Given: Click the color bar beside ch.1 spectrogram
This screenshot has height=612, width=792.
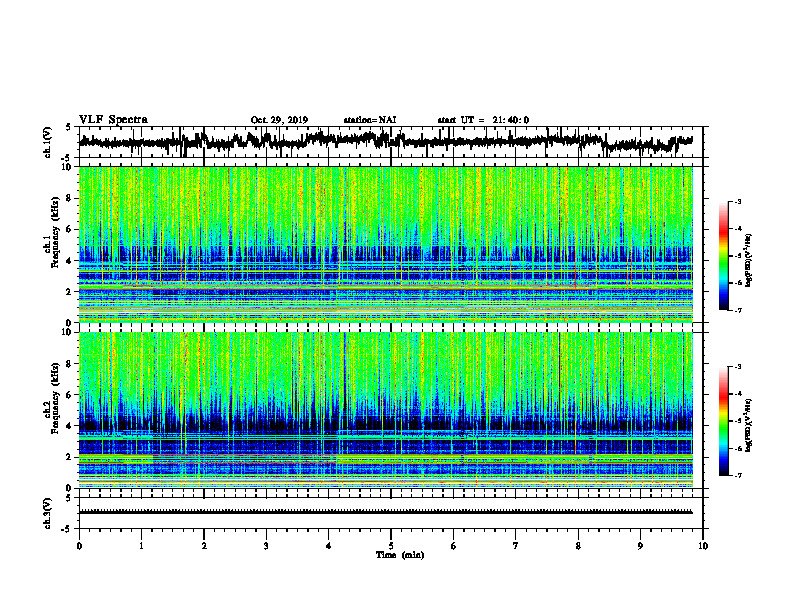Looking at the screenshot, I should [723, 256].
